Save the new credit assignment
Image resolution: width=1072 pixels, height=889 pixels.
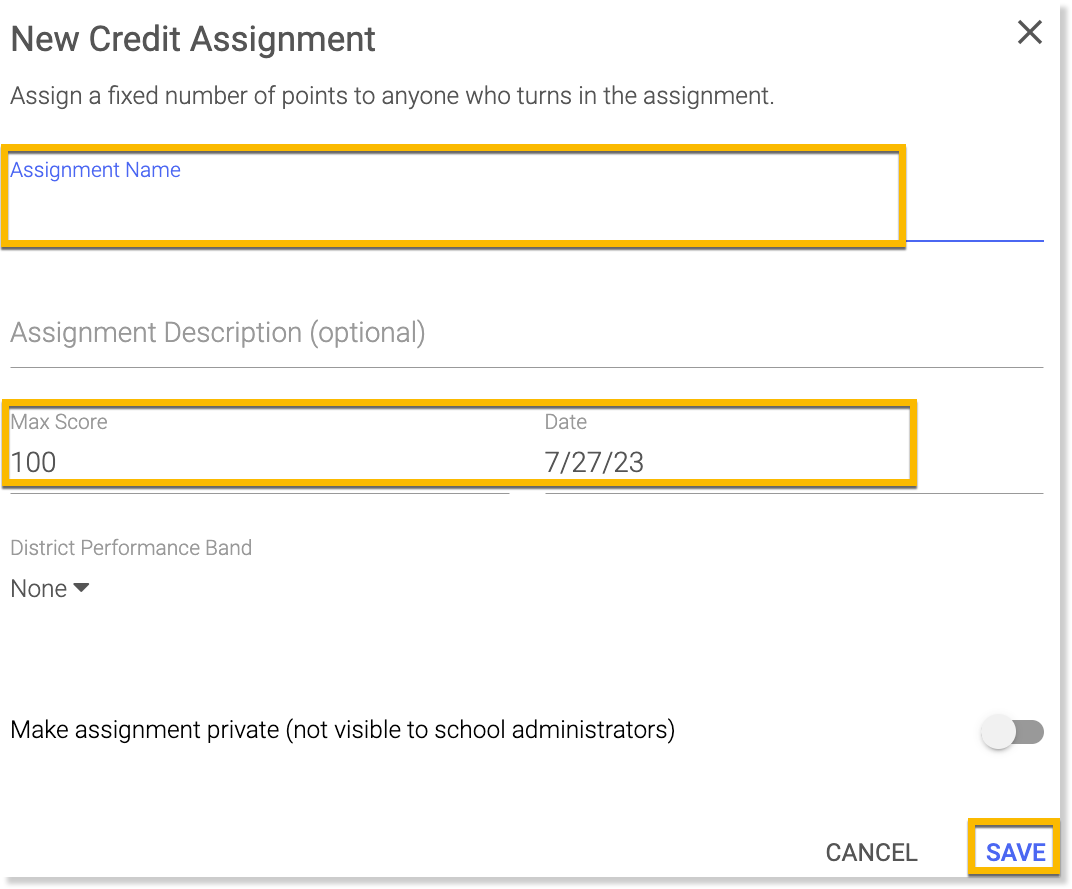pos(1015,852)
